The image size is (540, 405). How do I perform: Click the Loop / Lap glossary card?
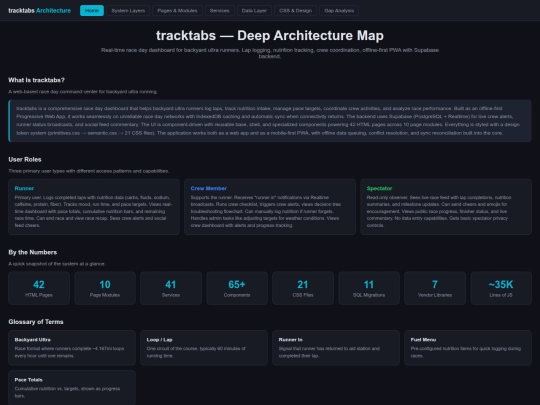[x=204, y=348]
